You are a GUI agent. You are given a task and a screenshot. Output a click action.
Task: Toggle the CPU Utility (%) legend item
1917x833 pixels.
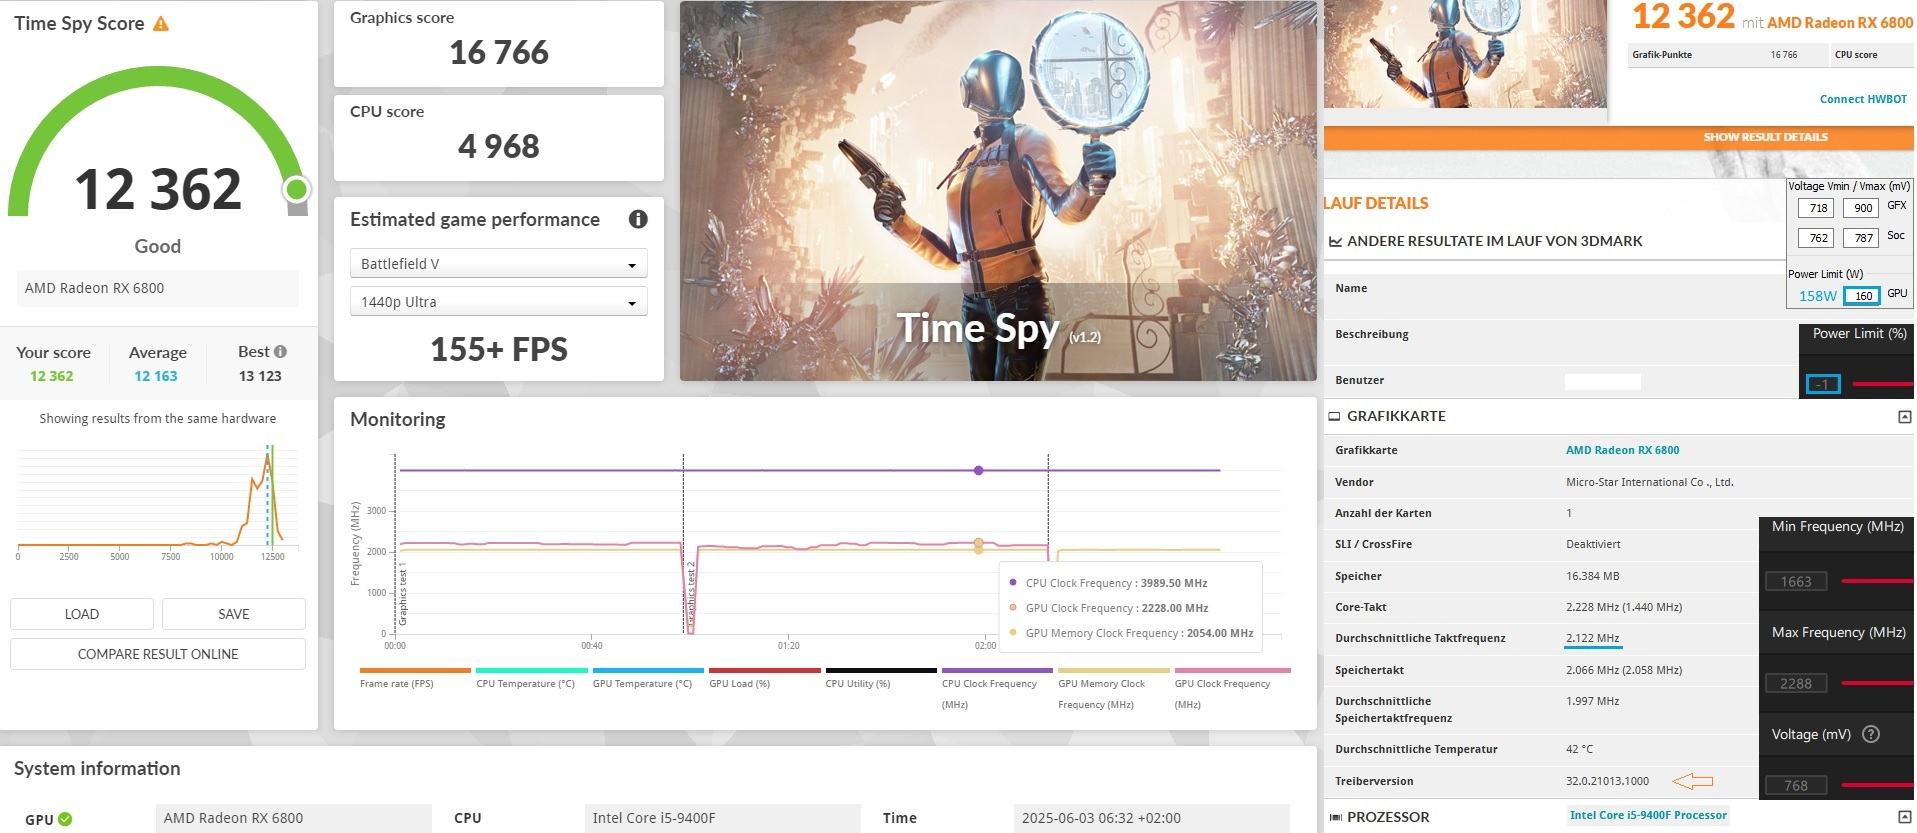pos(881,678)
